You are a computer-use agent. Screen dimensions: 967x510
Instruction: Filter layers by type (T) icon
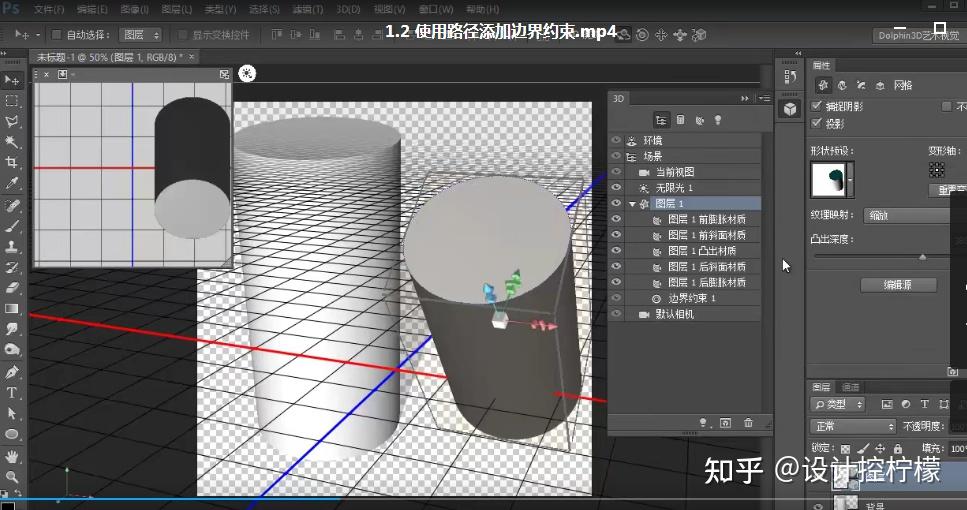[x=924, y=405]
